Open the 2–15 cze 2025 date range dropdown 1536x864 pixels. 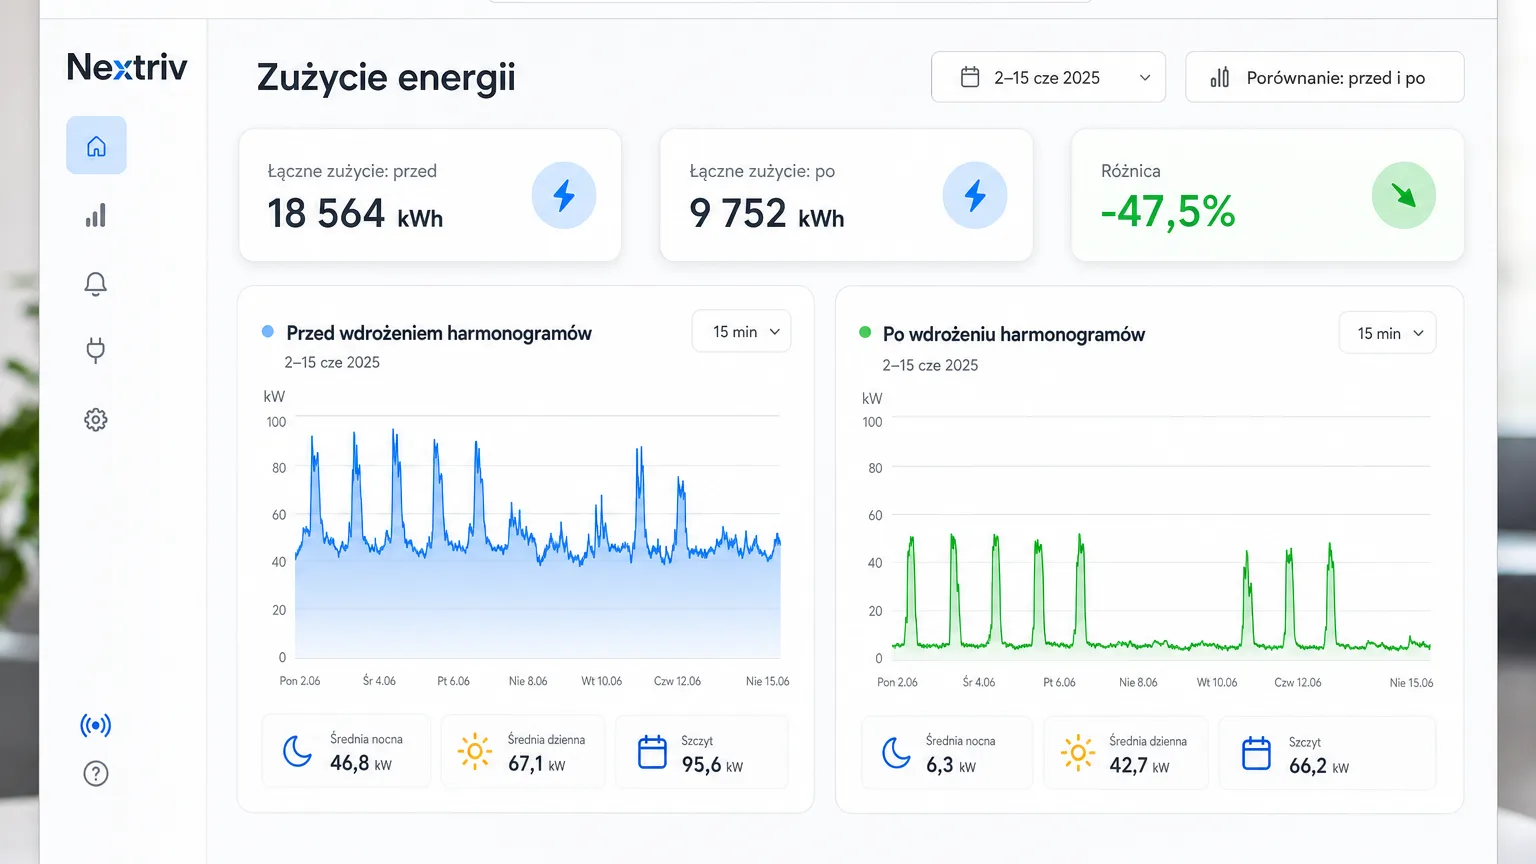[1048, 77]
